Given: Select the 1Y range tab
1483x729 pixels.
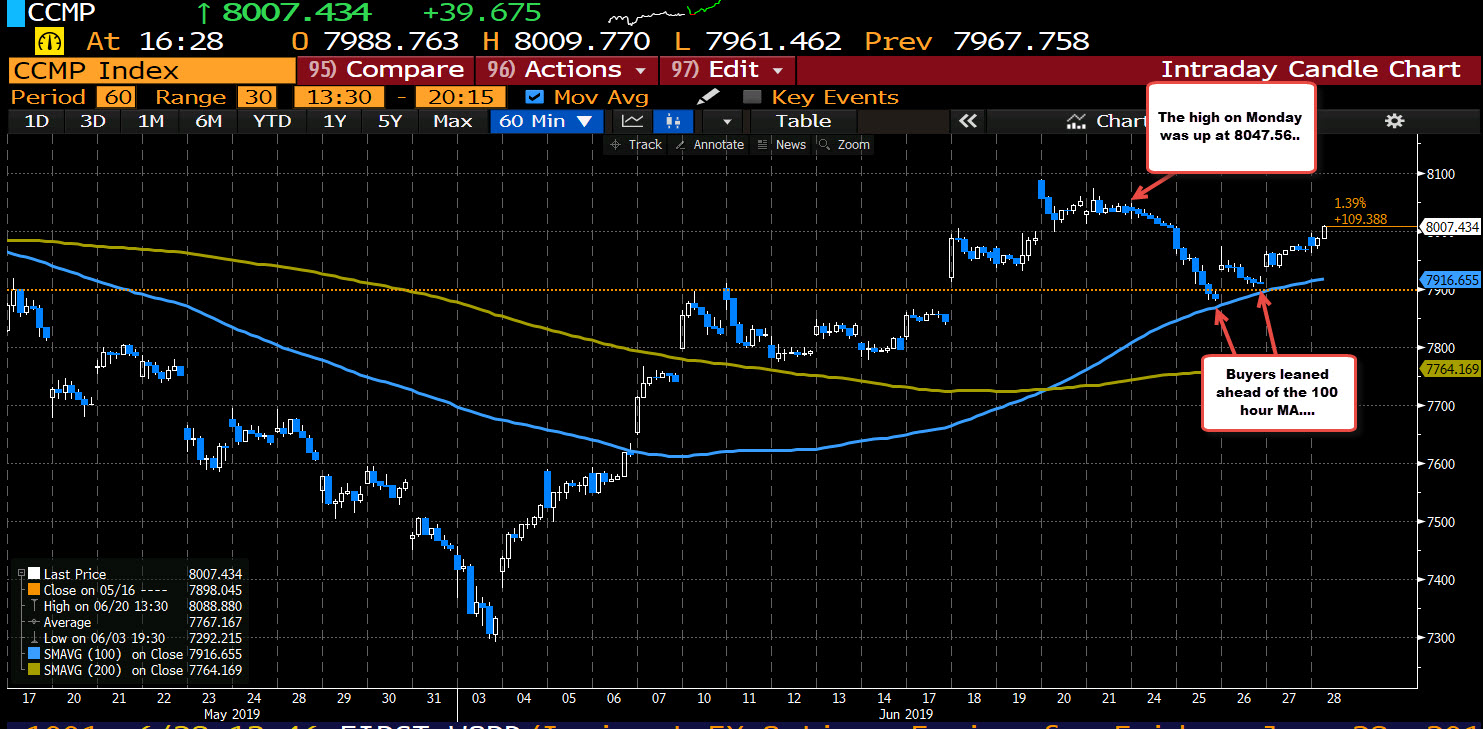Looking at the screenshot, I should (x=334, y=121).
